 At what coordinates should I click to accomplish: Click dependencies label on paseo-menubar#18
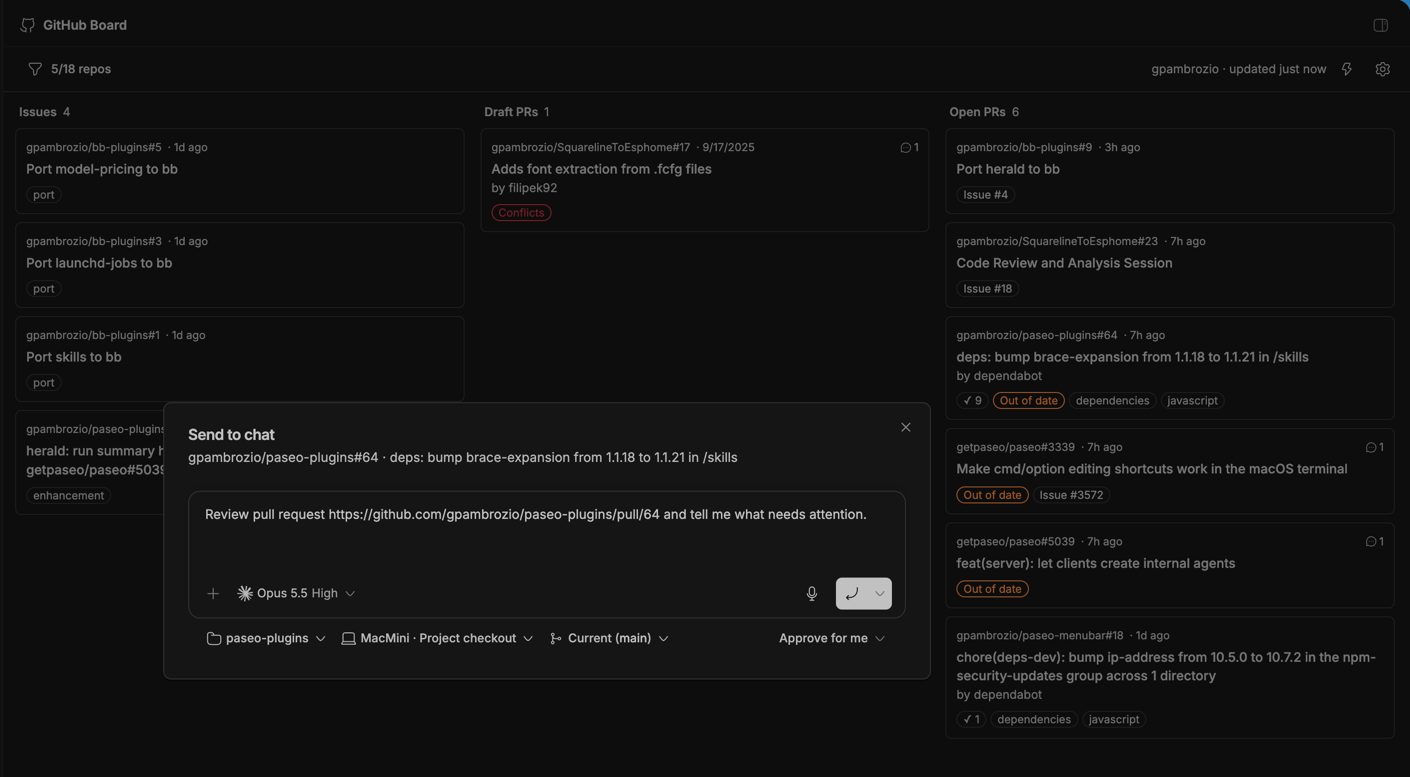[x=1034, y=720]
